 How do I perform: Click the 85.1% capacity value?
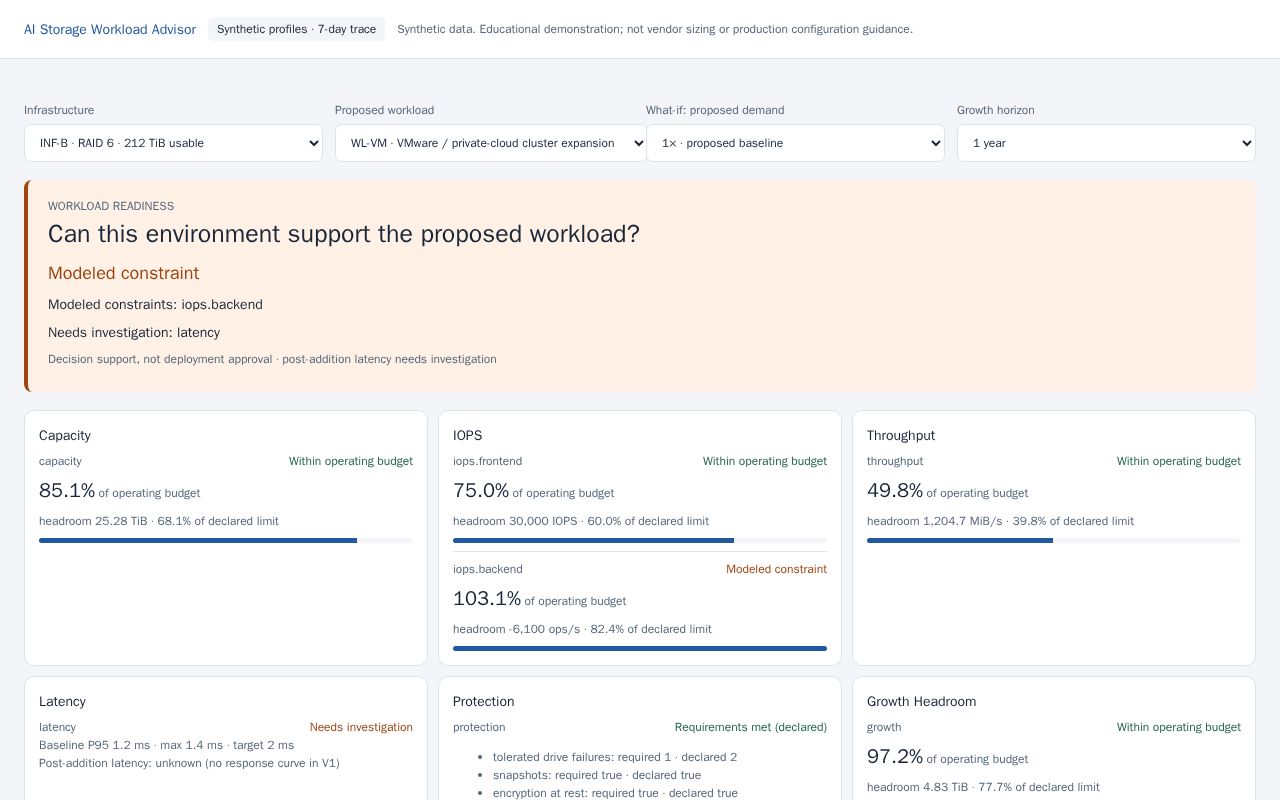tap(67, 491)
